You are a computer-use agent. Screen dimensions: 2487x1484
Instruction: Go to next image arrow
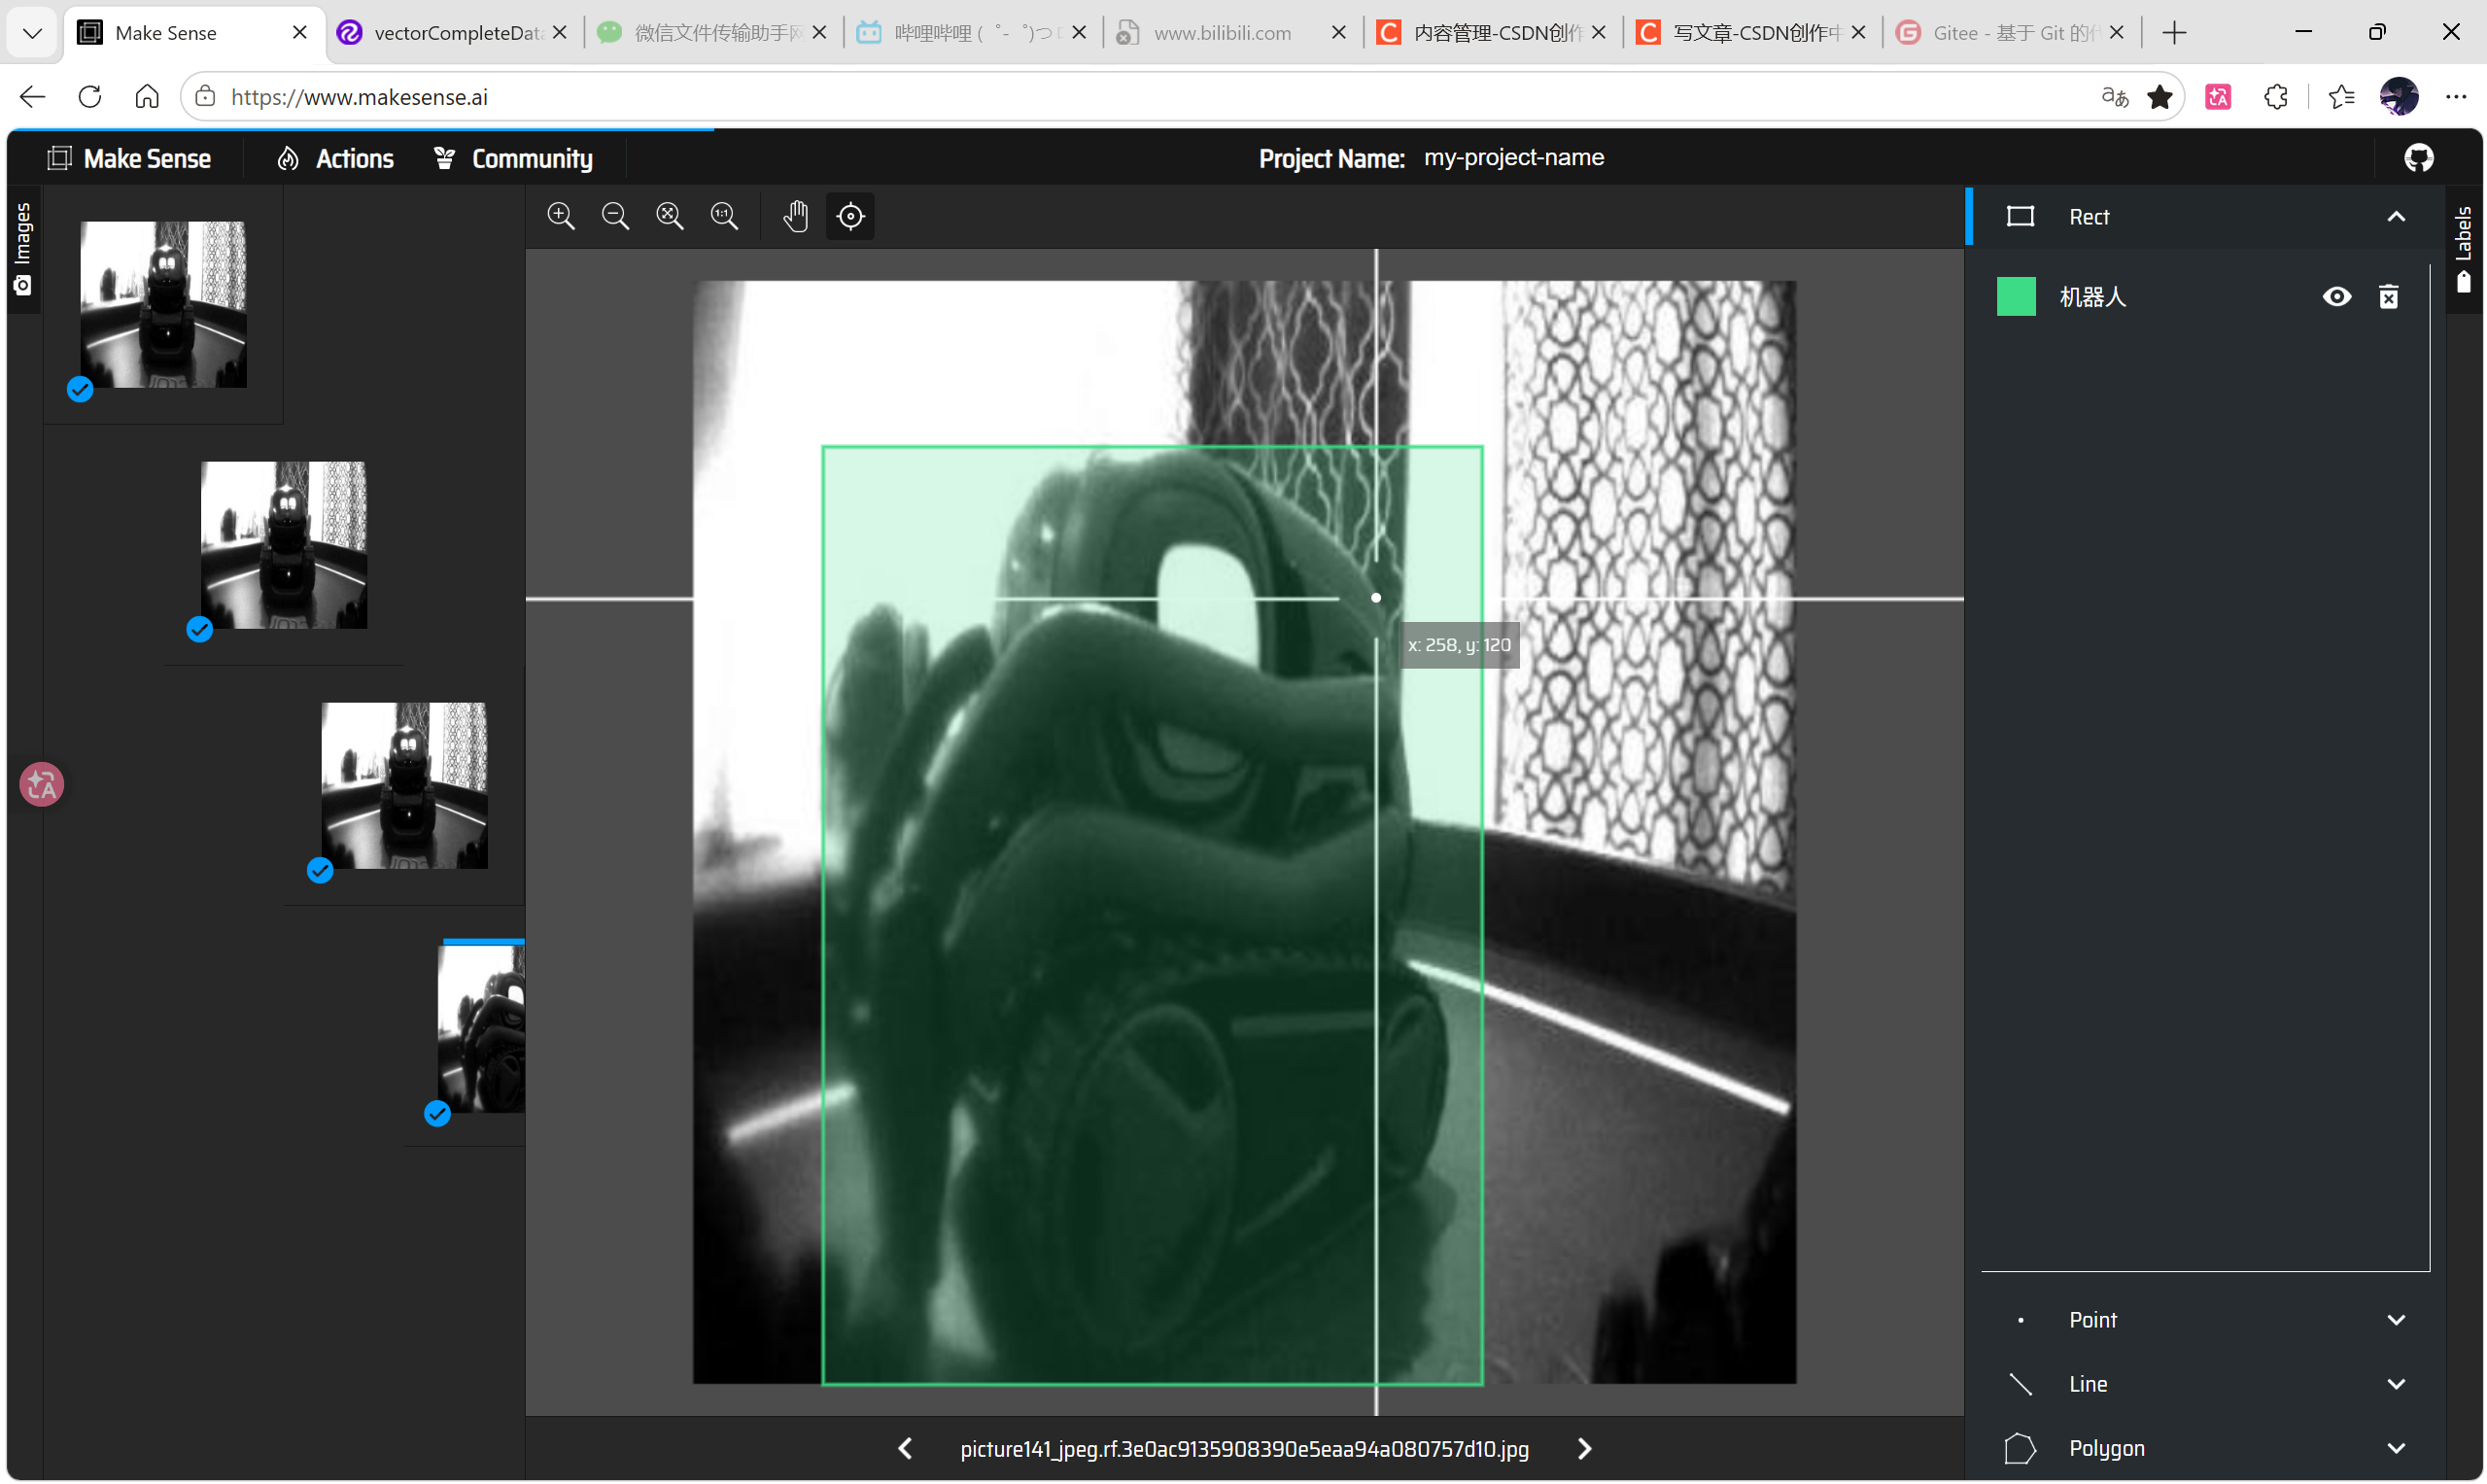click(1584, 1448)
